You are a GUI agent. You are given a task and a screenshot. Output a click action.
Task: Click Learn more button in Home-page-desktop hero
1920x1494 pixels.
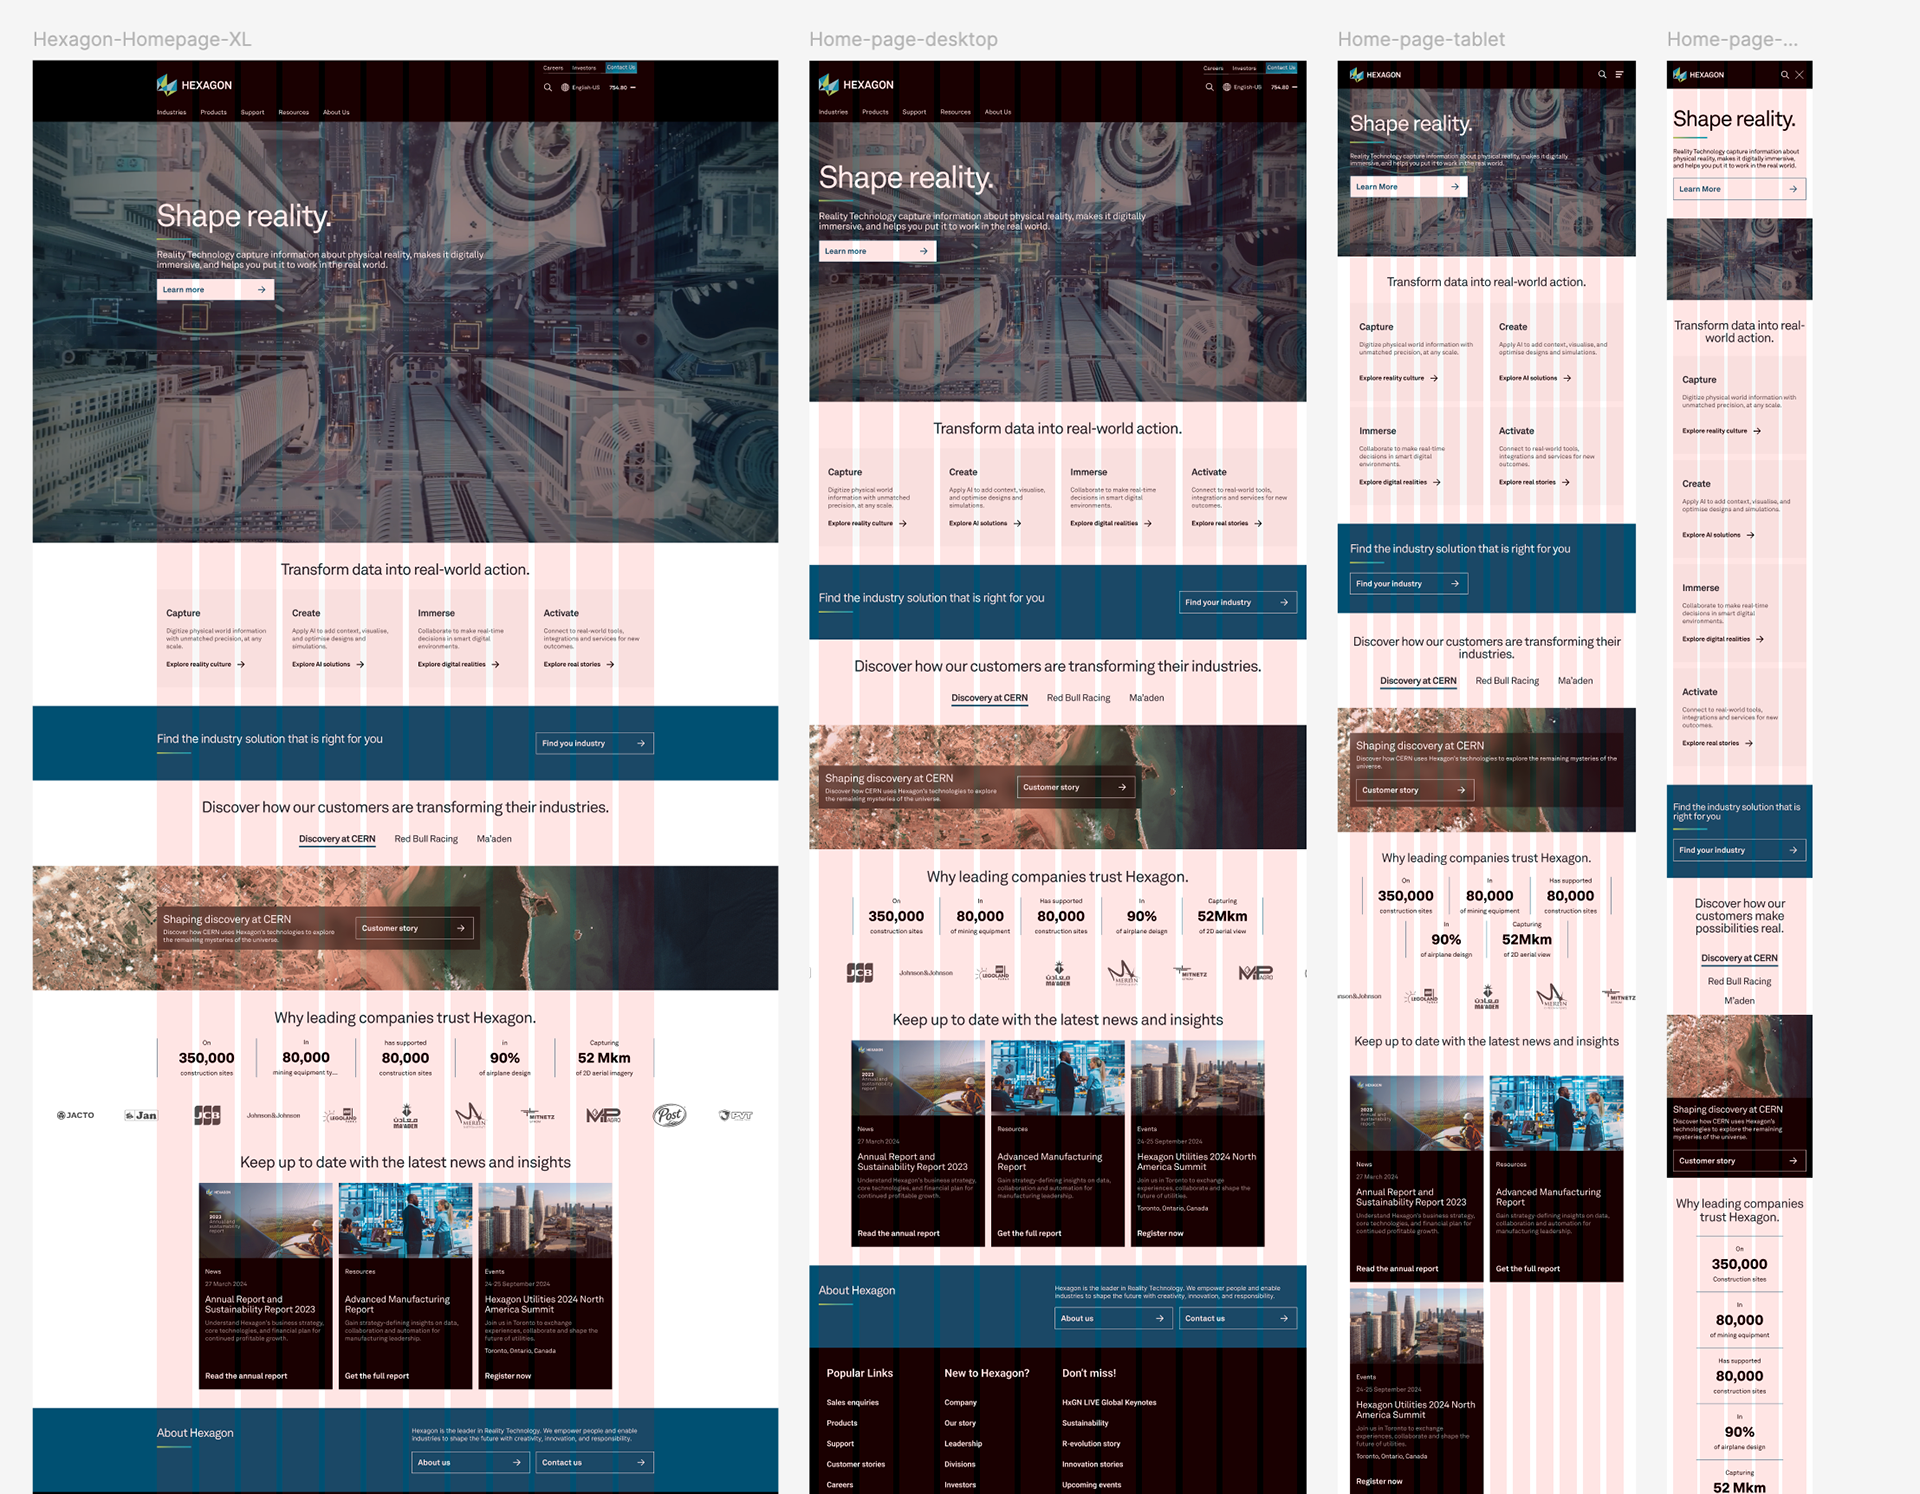(x=877, y=251)
